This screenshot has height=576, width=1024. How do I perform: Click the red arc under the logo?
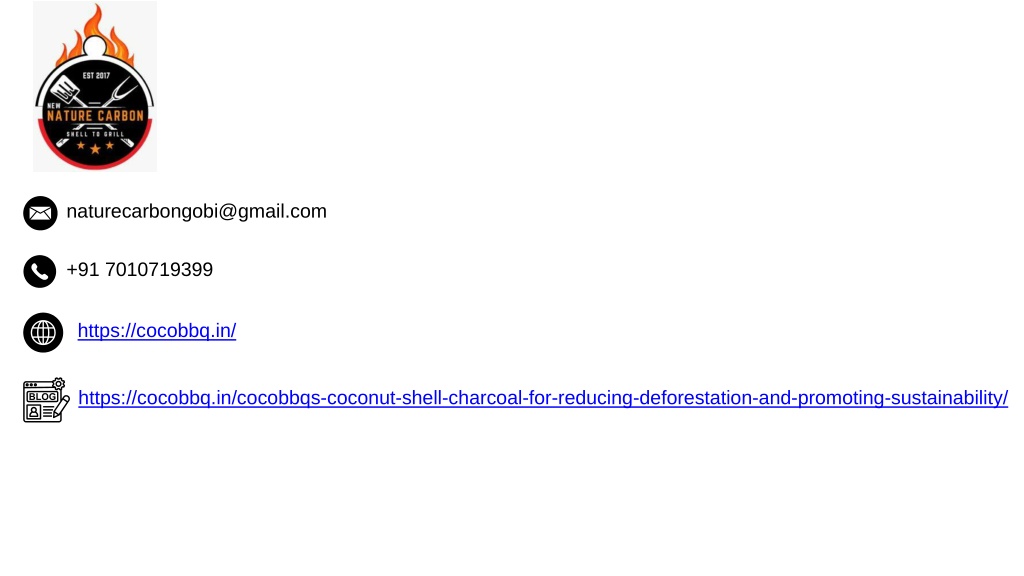coord(95,162)
